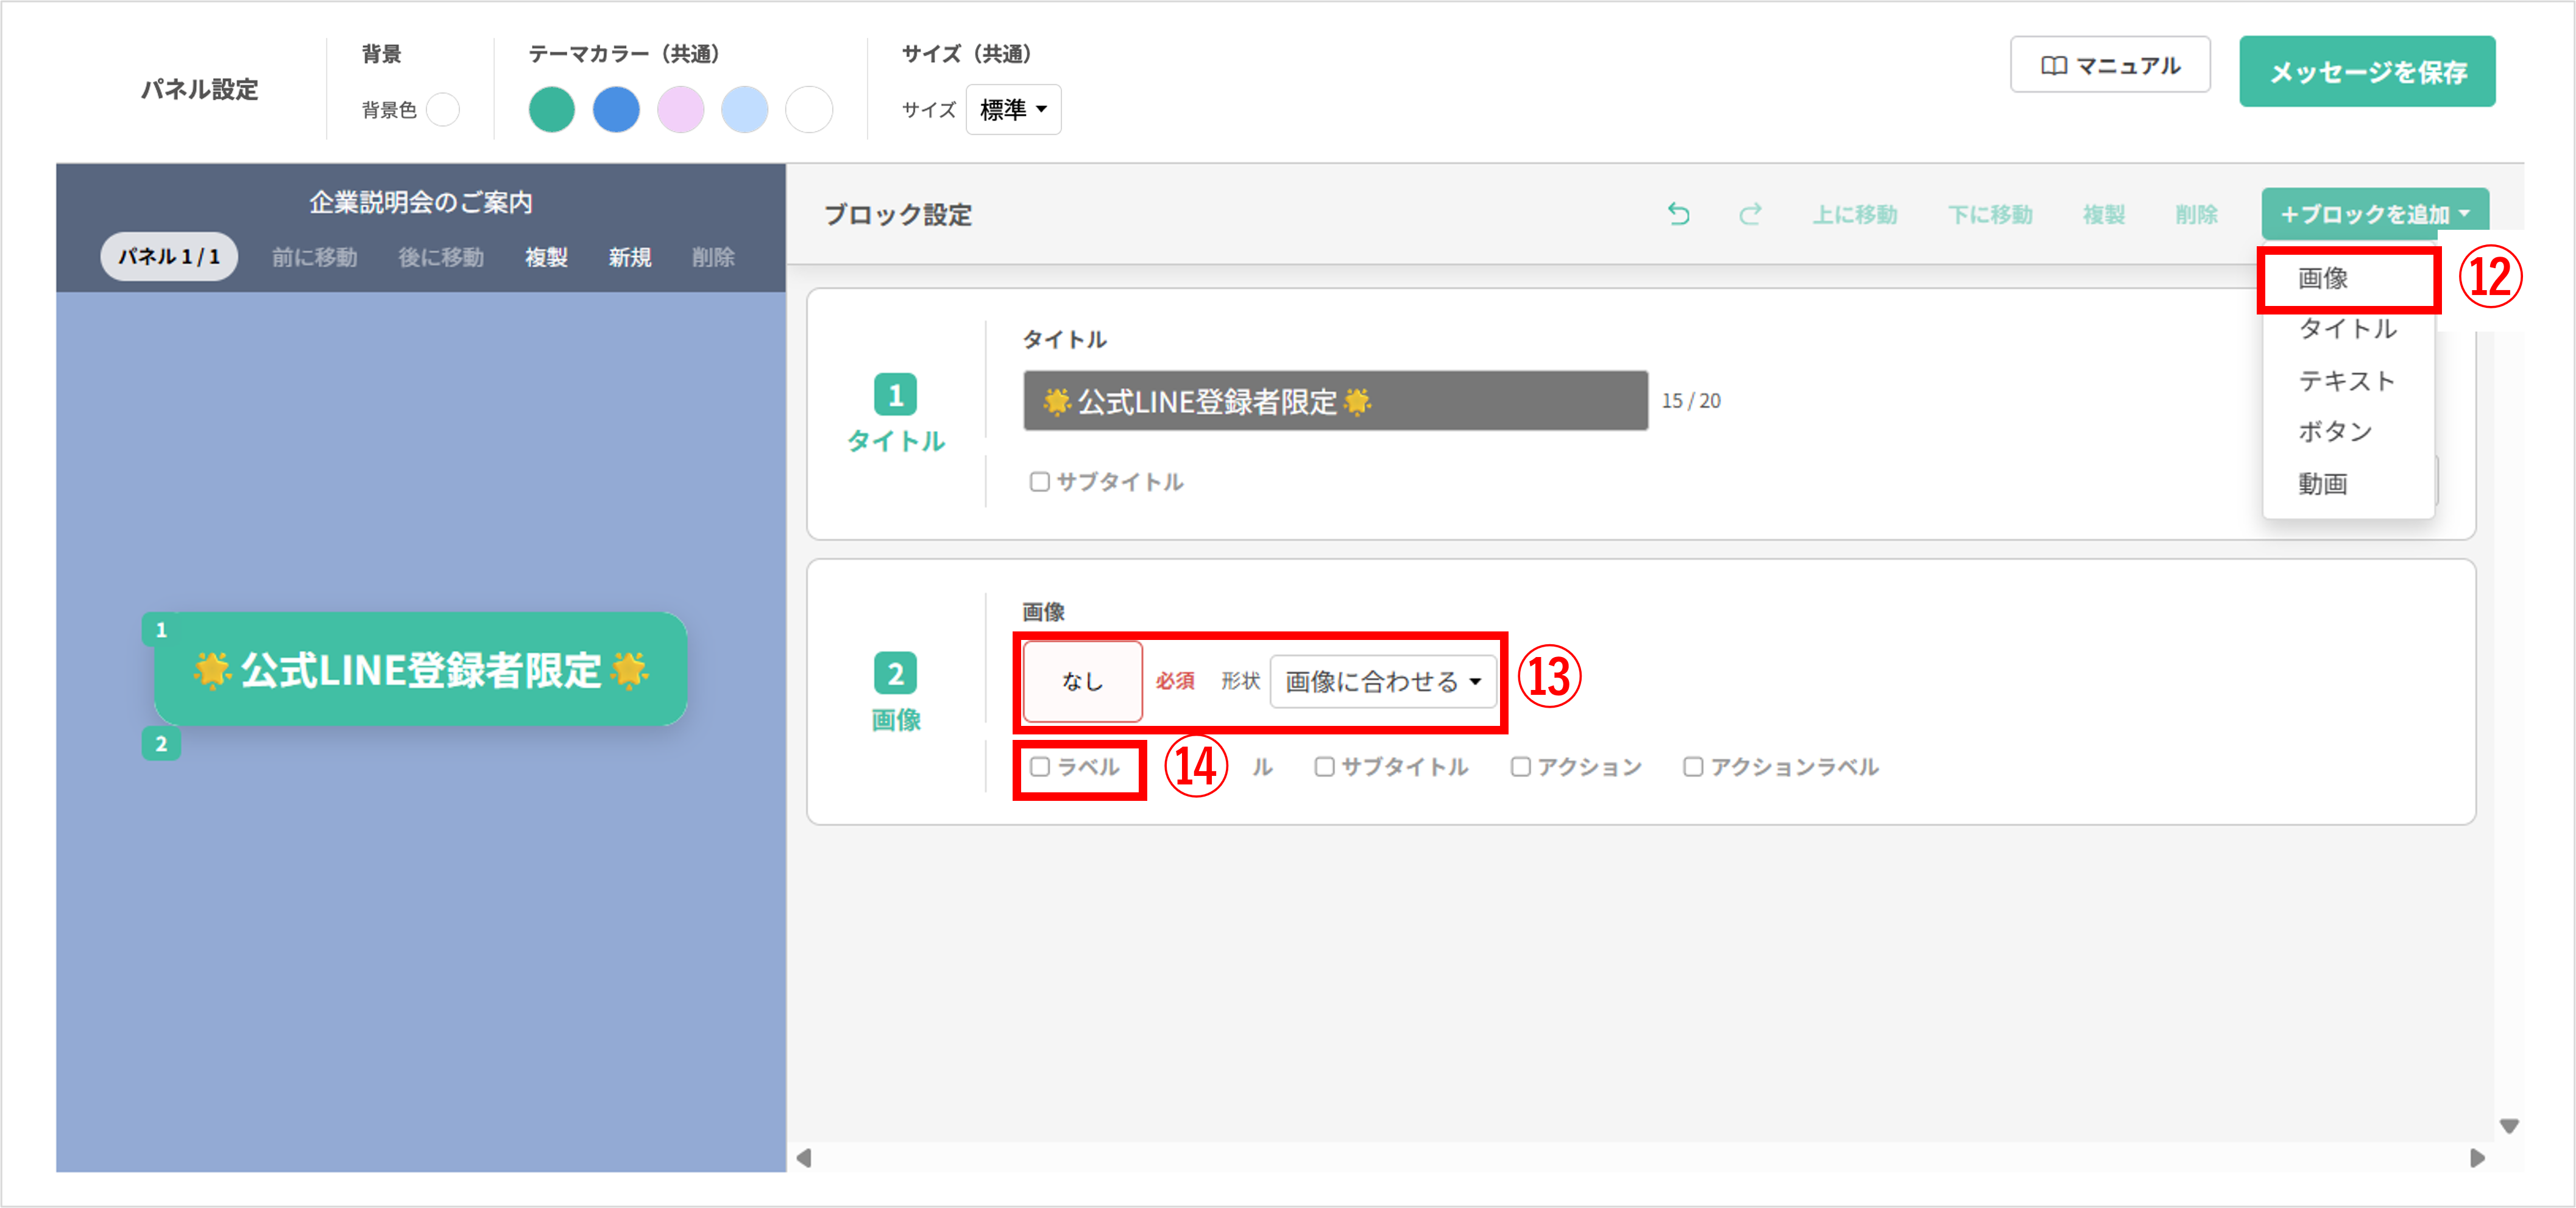Viewport: 2576px width, 1208px height.
Task: Click the undo arrow icon
Action: 1678,214
